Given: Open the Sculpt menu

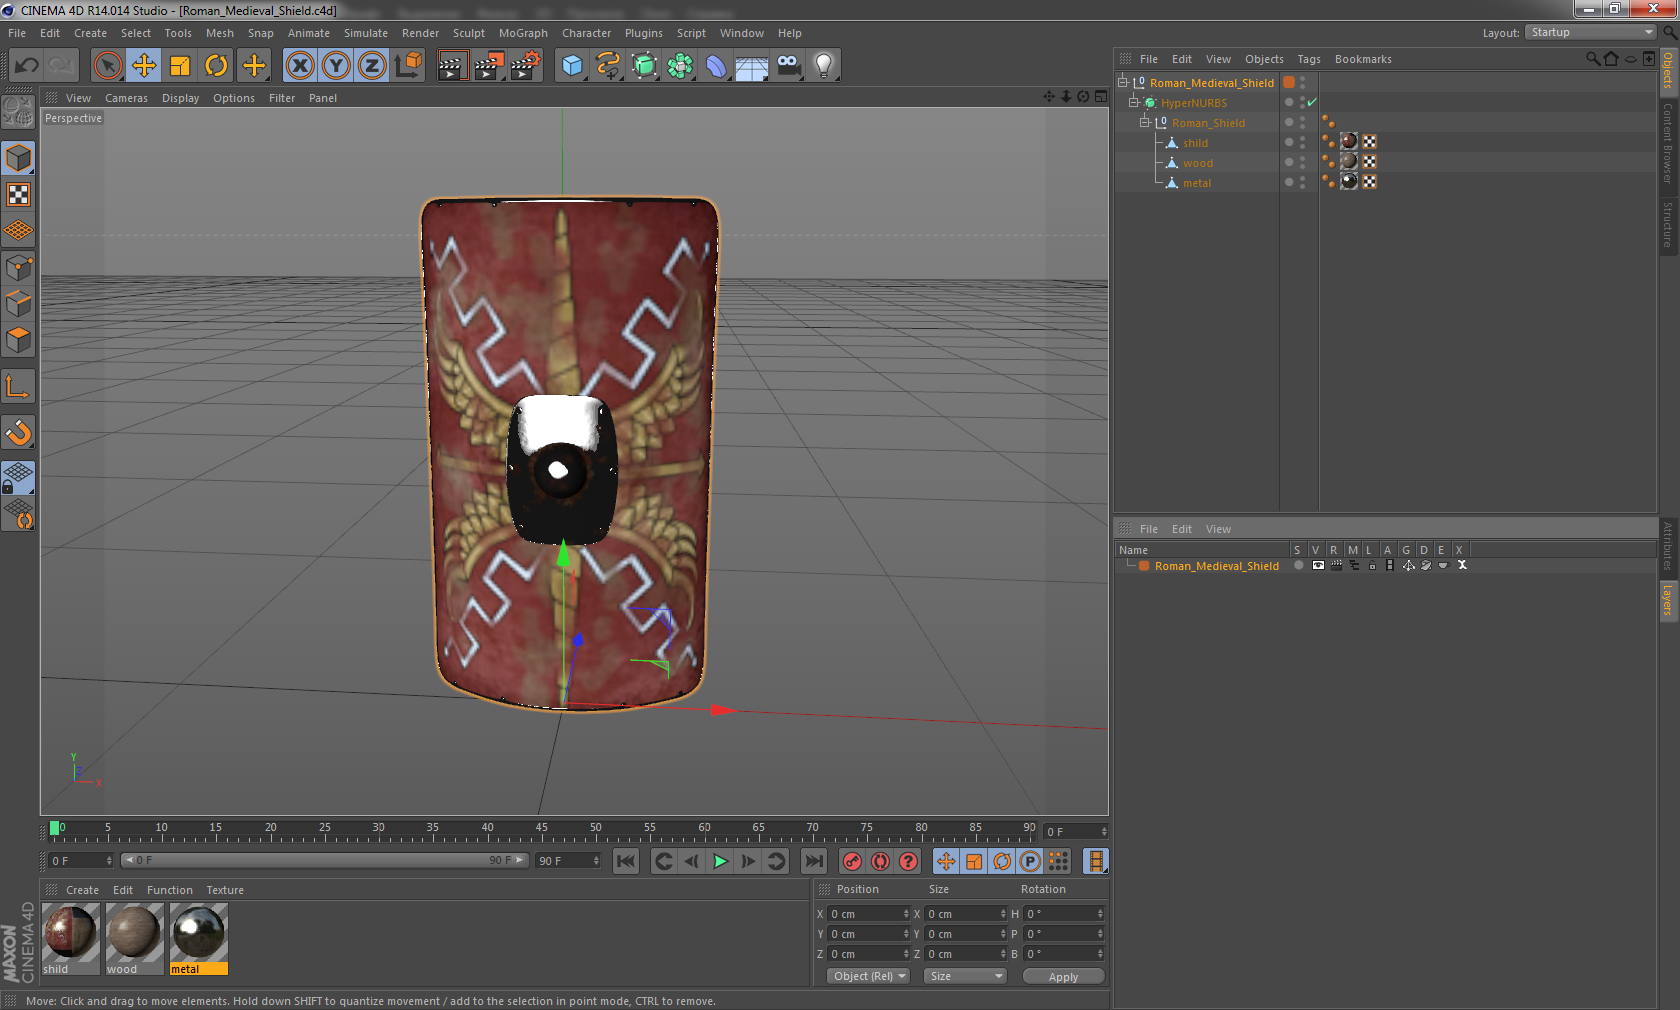Looking at the screenshot, I should [468, 33].
